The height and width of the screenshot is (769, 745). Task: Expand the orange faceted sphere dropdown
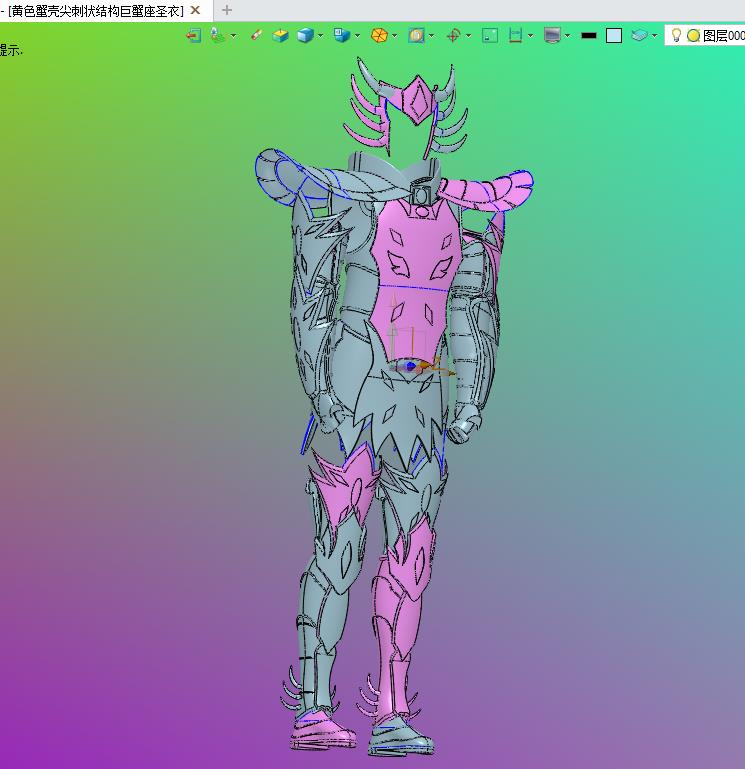tap(394, 36)
